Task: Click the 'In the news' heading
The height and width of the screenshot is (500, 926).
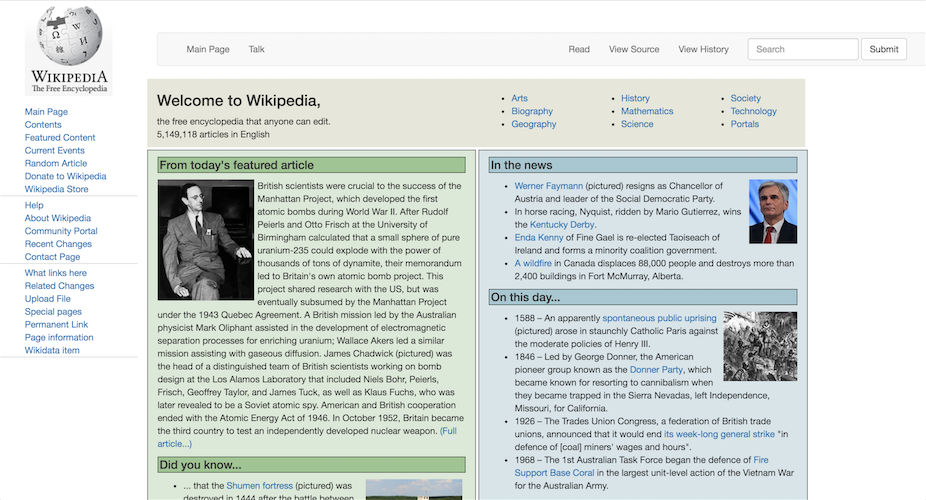Action: click(x=643, y=165)
